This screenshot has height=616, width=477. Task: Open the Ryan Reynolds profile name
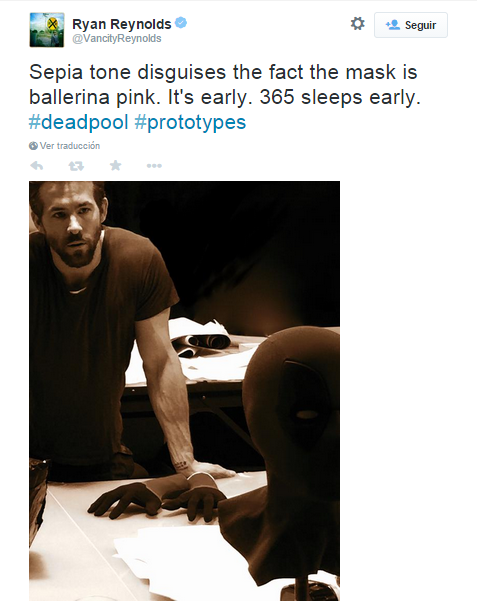pos(122,24)
